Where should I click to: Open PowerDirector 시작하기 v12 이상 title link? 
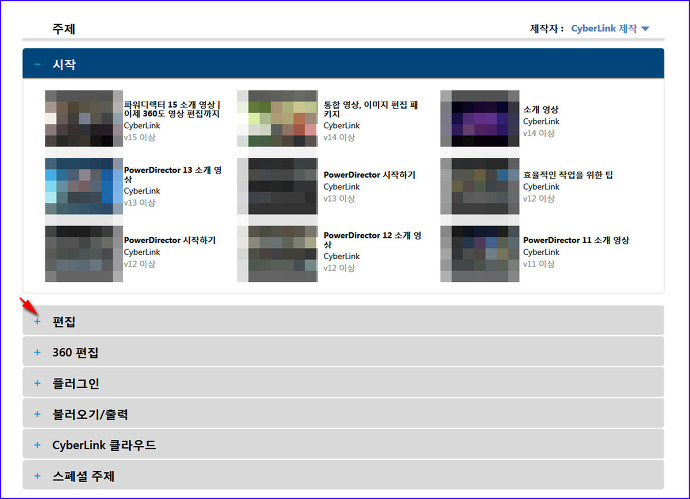(x=170, y=240)
